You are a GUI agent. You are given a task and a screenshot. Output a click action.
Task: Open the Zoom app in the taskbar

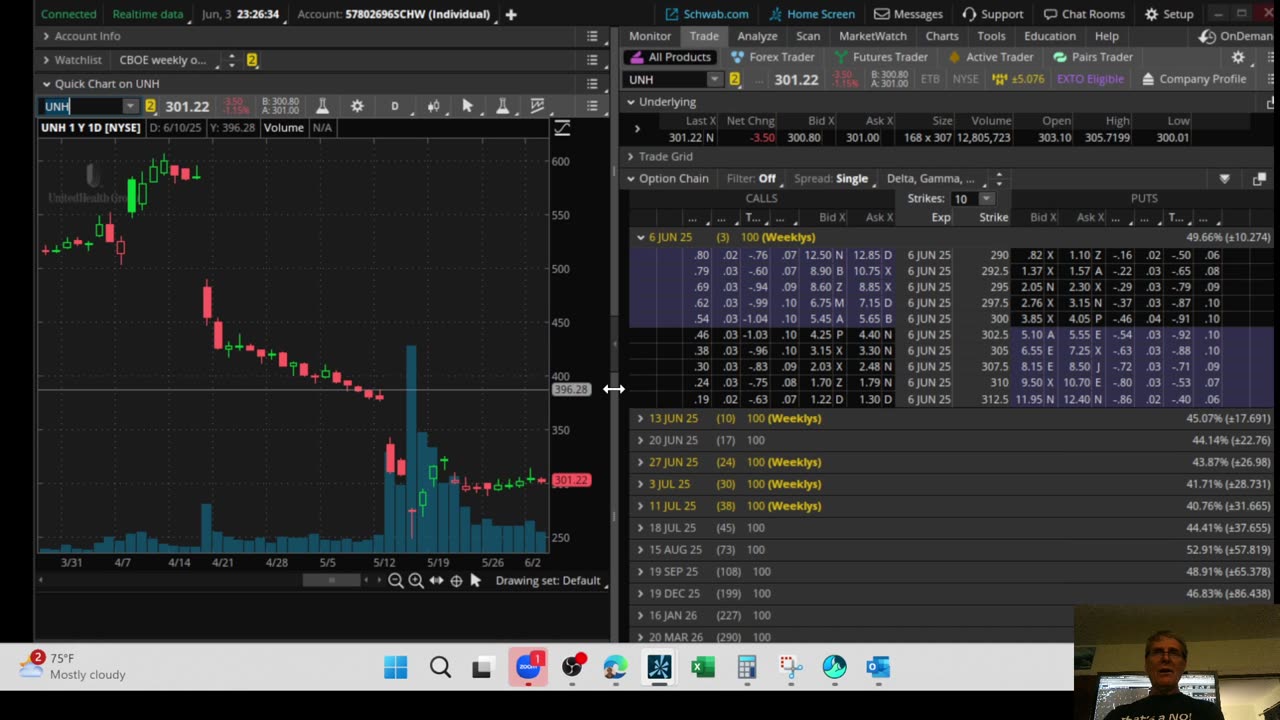[528, 667]
